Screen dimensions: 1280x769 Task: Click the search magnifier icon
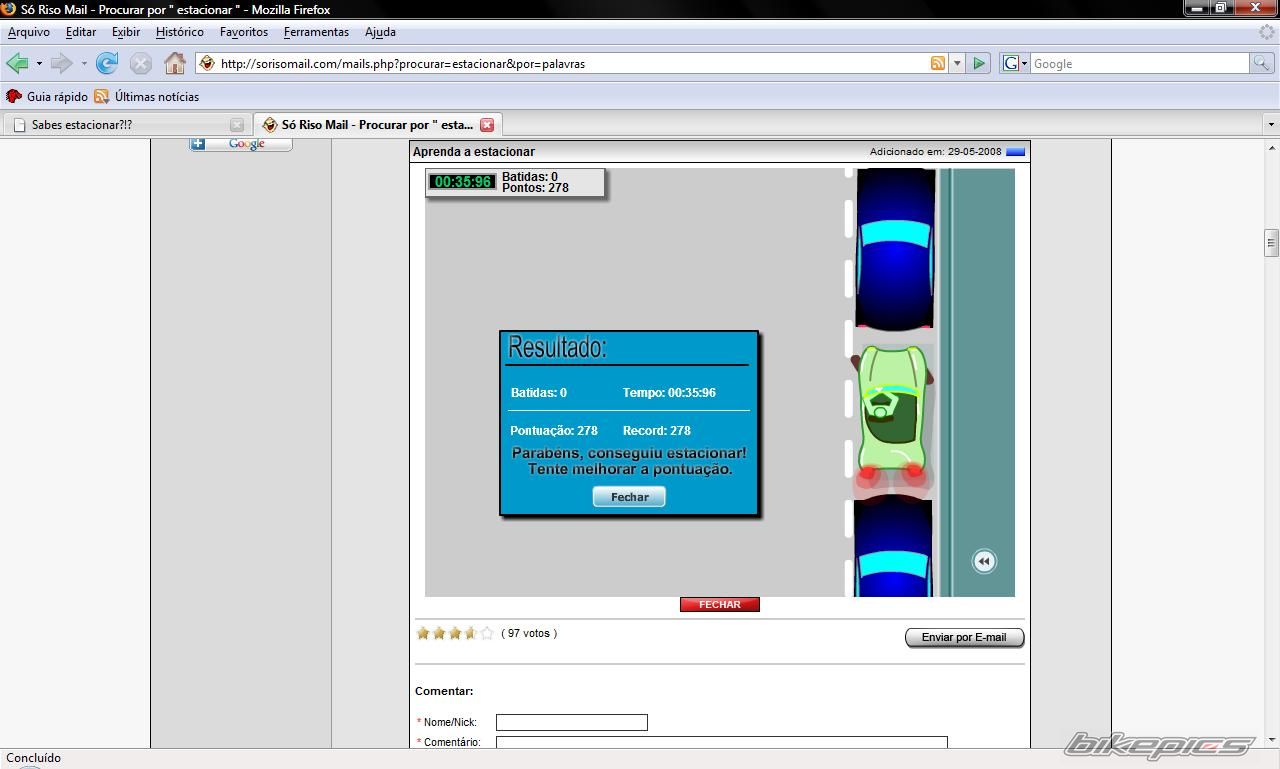1262,63
